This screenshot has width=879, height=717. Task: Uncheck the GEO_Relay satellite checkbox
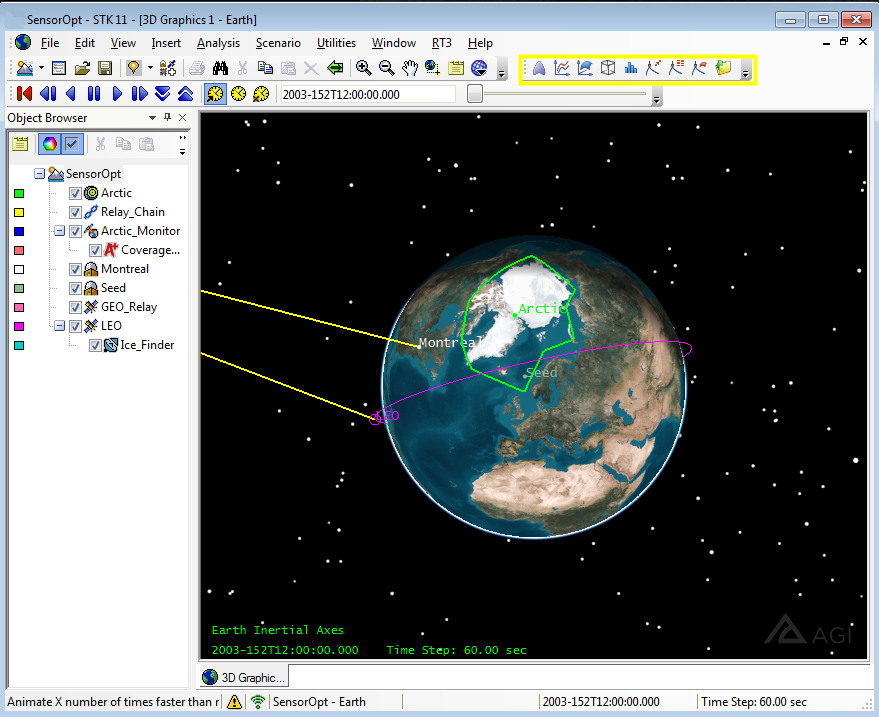pyautogui.click(x=75, y=307)
